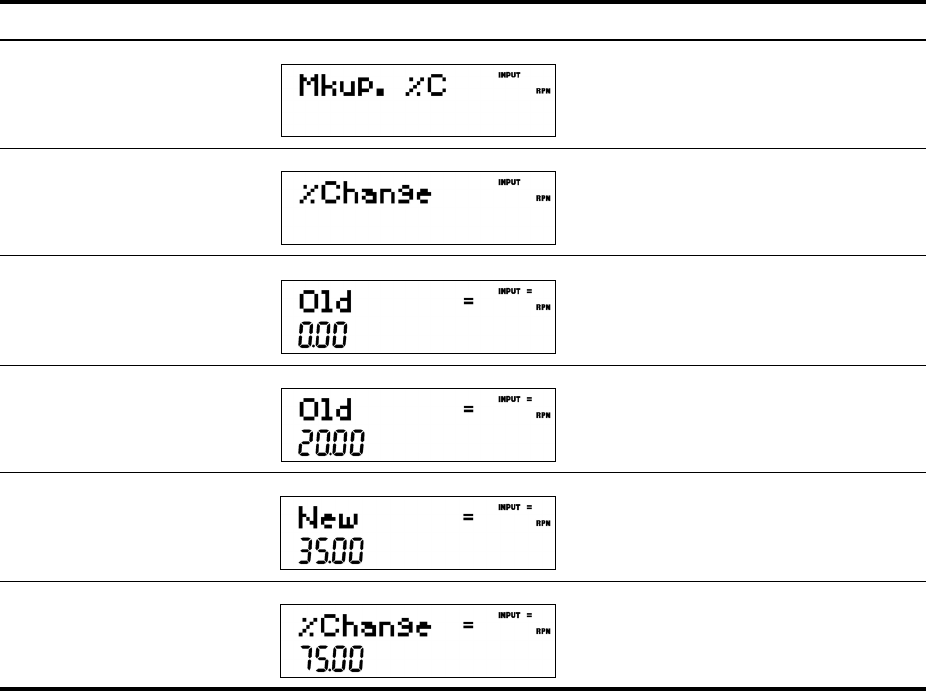This screenshot has width=926, height=691.
Task: Click the equals sign beside %Change above 75.00
Action: coord(468,626)
